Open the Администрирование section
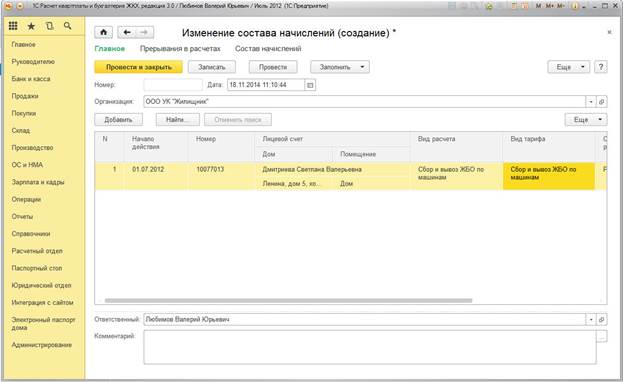Viewport: 623px width, 382px height. [x=42, y=345]
